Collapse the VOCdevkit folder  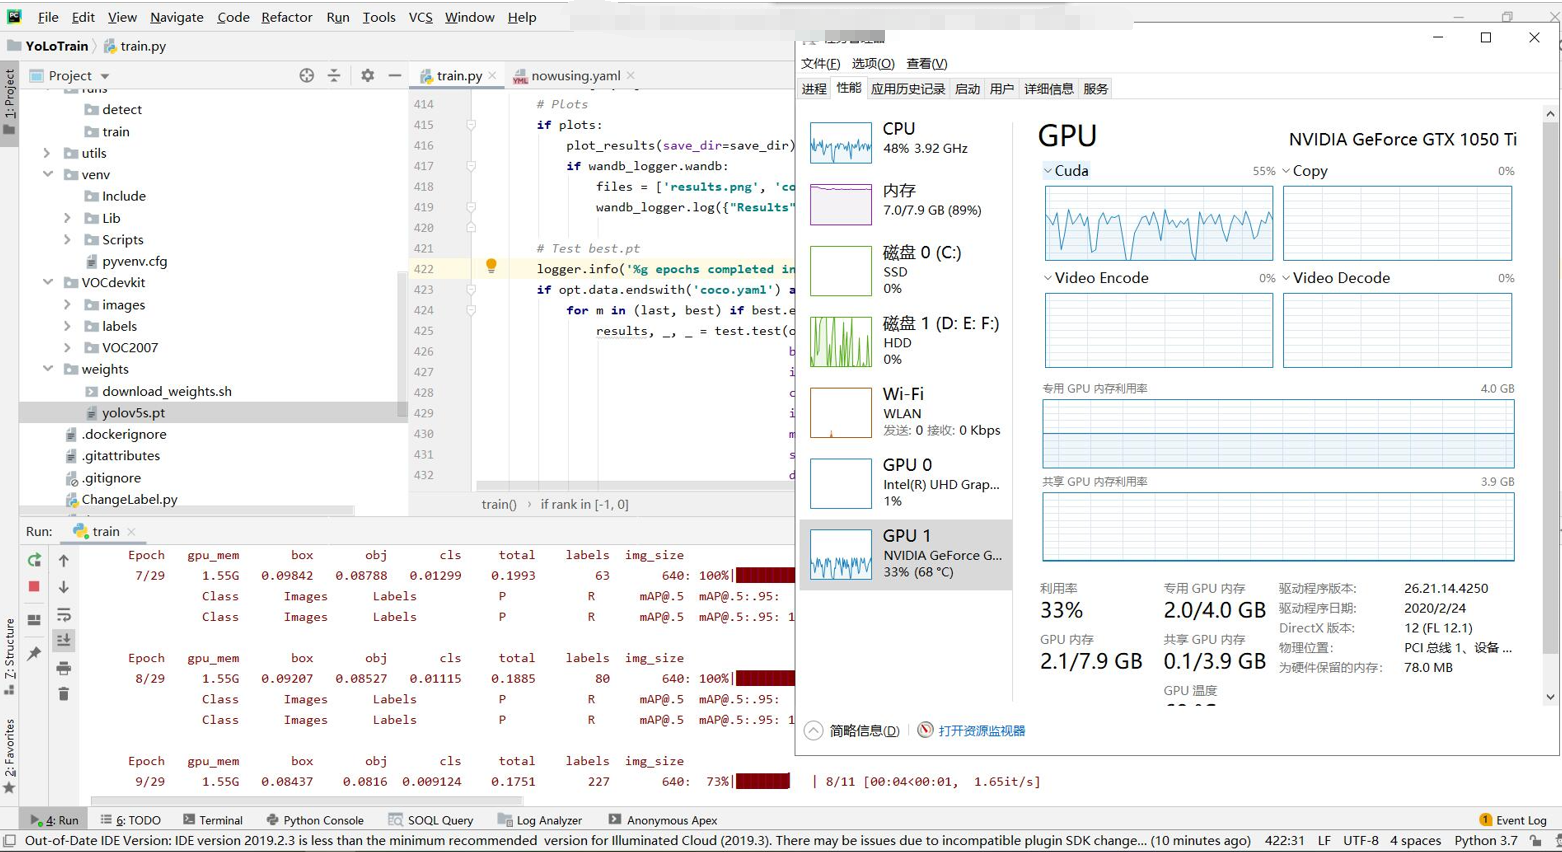[x=47, y=282]
